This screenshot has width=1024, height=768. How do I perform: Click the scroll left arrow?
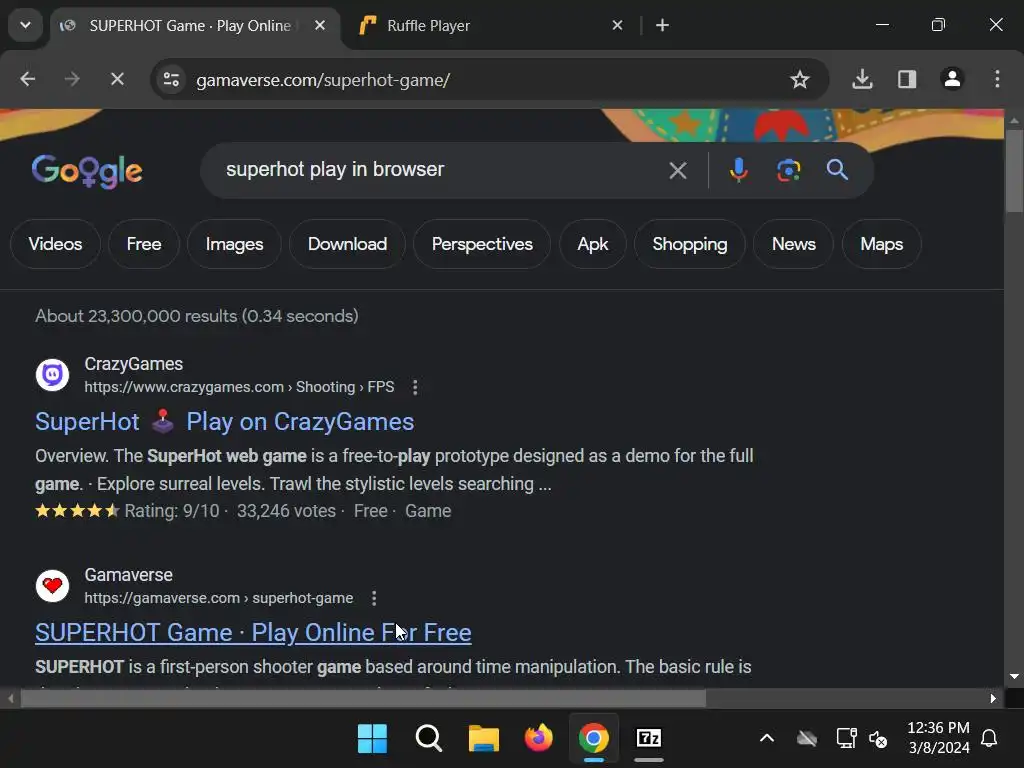pos(10,698)
